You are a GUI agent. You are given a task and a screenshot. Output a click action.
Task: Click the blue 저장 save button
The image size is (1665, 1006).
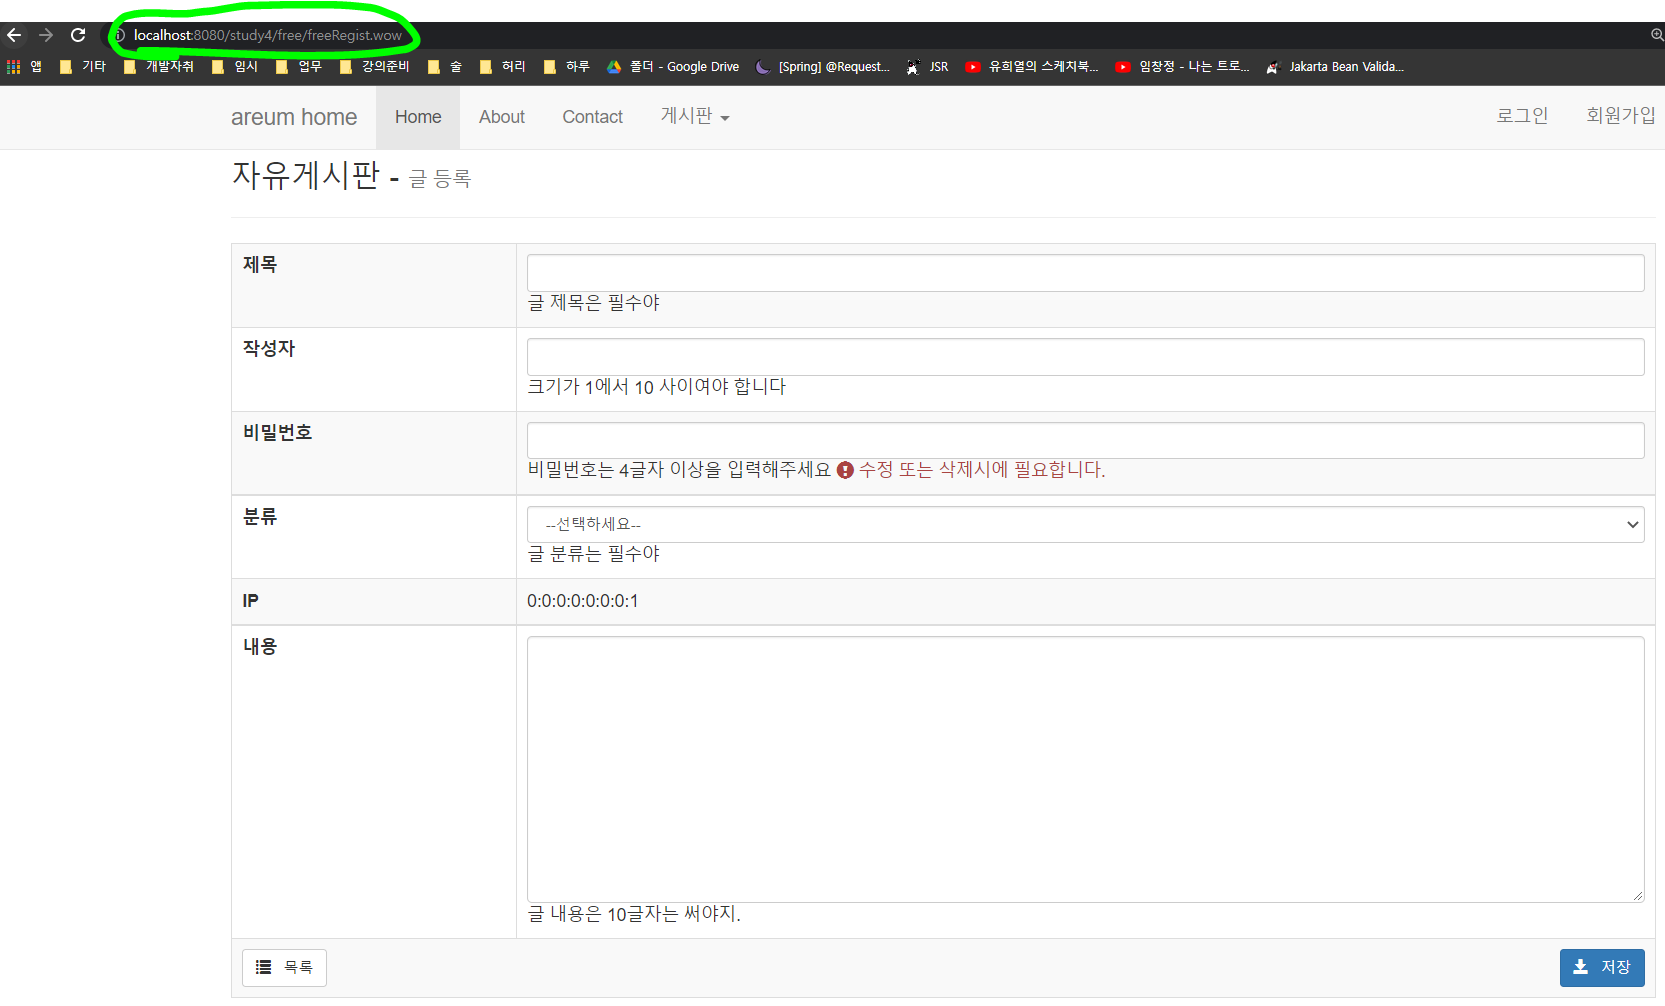coord(1602,967)
